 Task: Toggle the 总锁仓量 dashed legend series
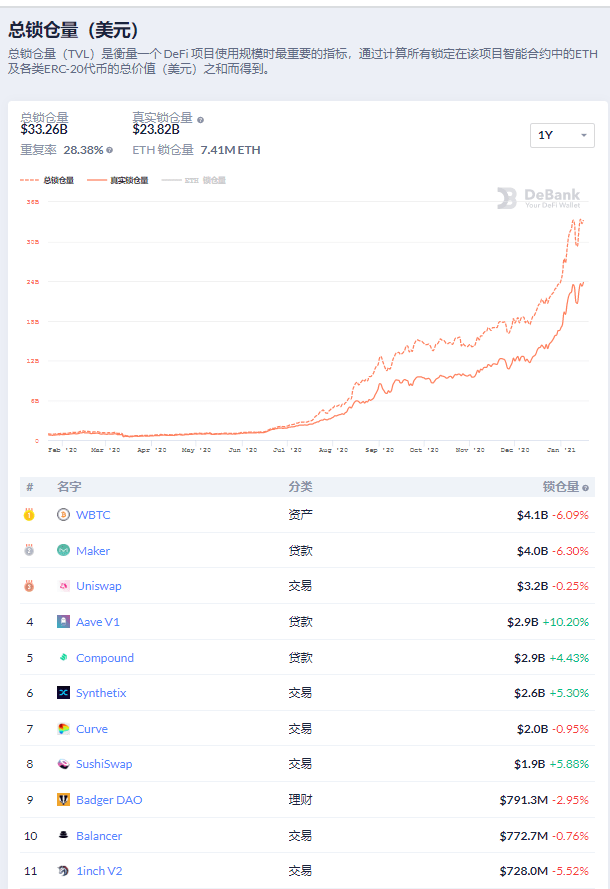(x=47, y=180)
